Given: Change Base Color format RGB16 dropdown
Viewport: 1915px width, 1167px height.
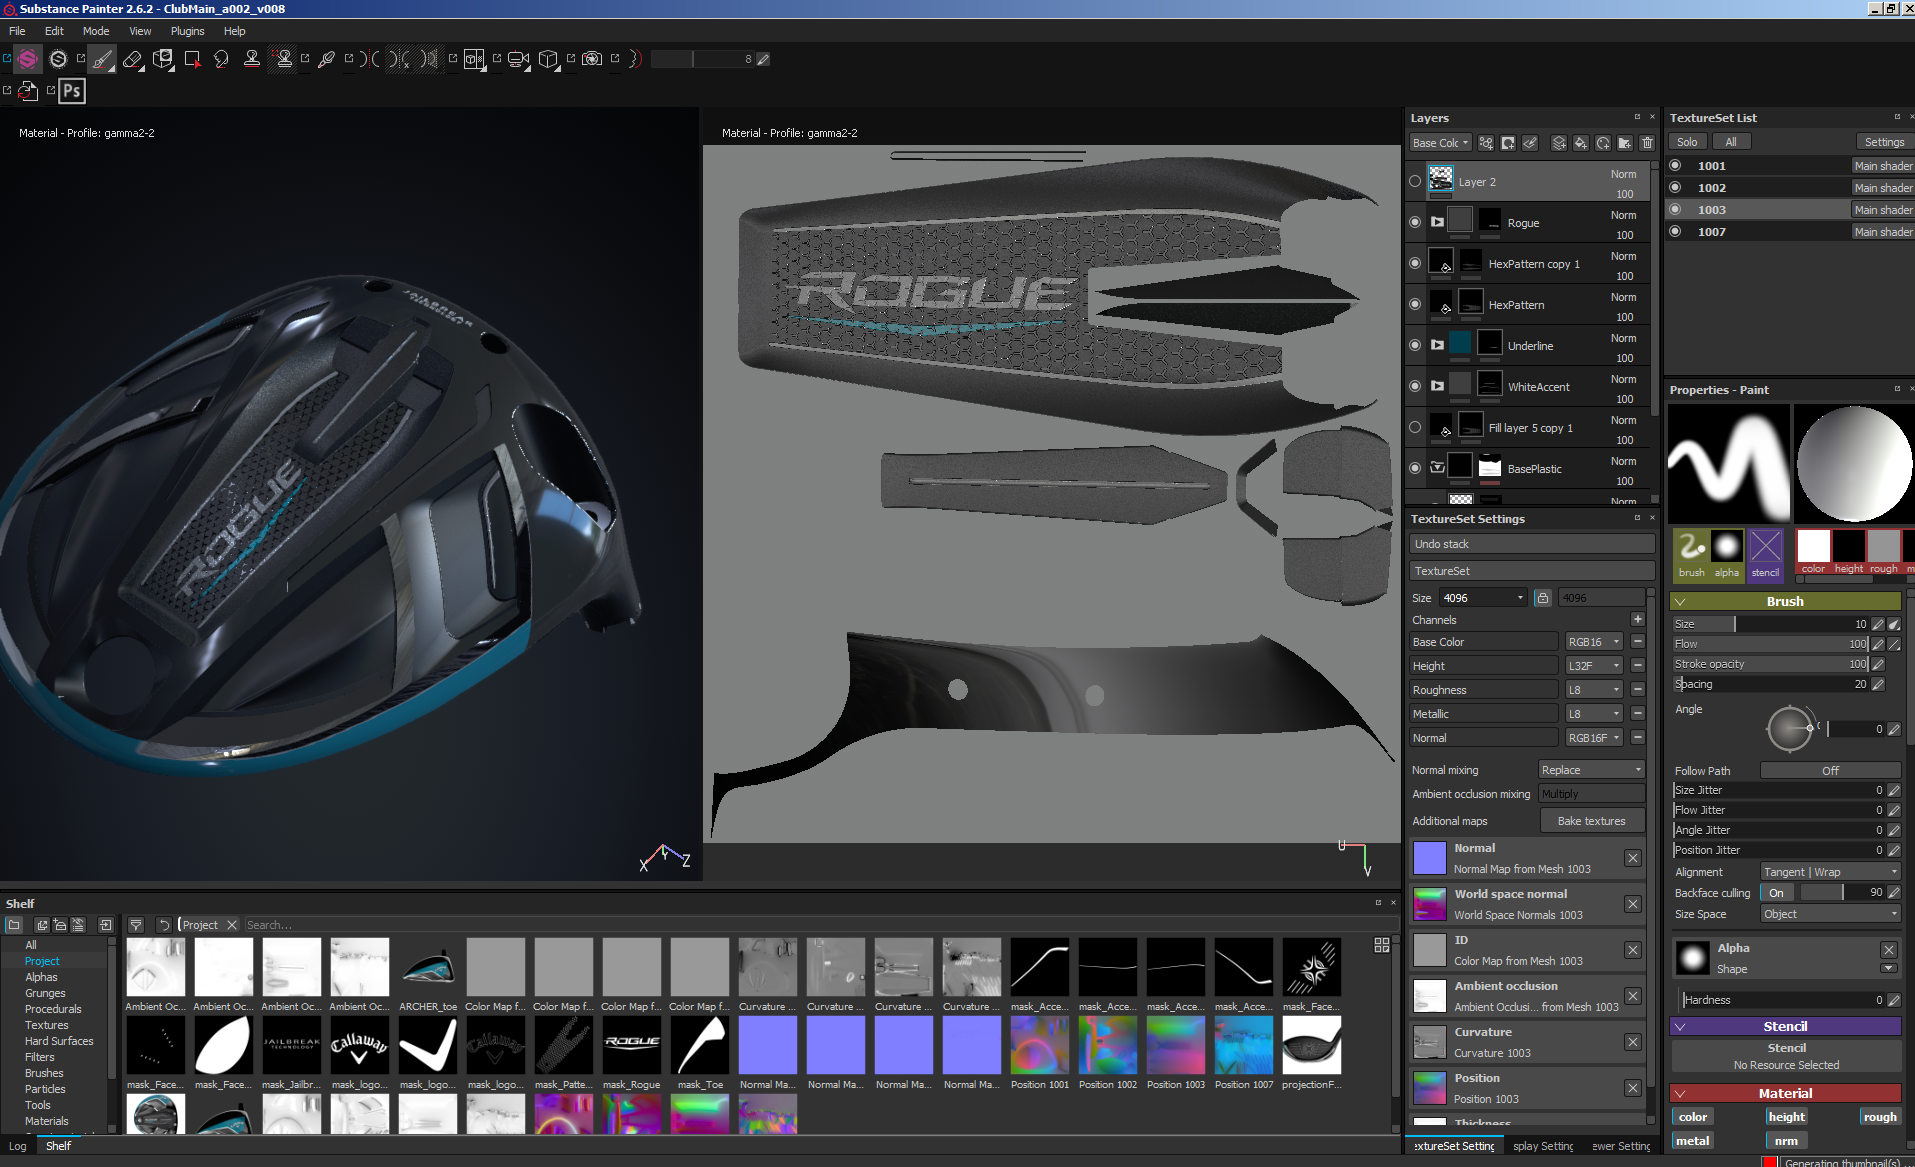Looking at the screenshot, I should point(1594,642).
